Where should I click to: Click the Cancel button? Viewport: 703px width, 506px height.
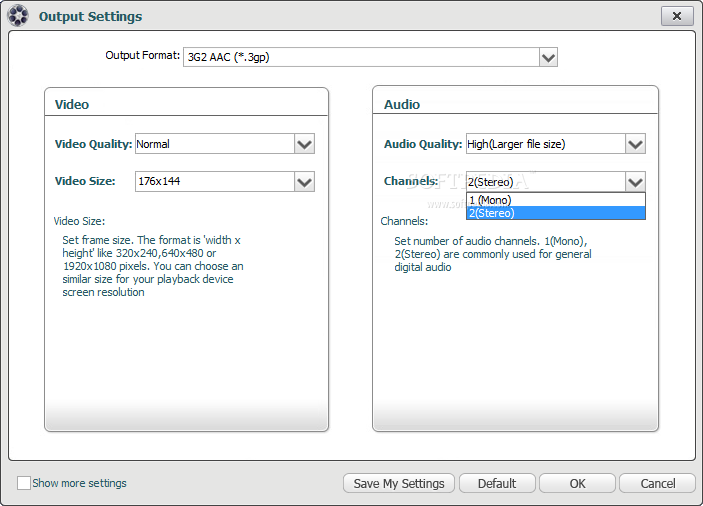tap(657, 483)
